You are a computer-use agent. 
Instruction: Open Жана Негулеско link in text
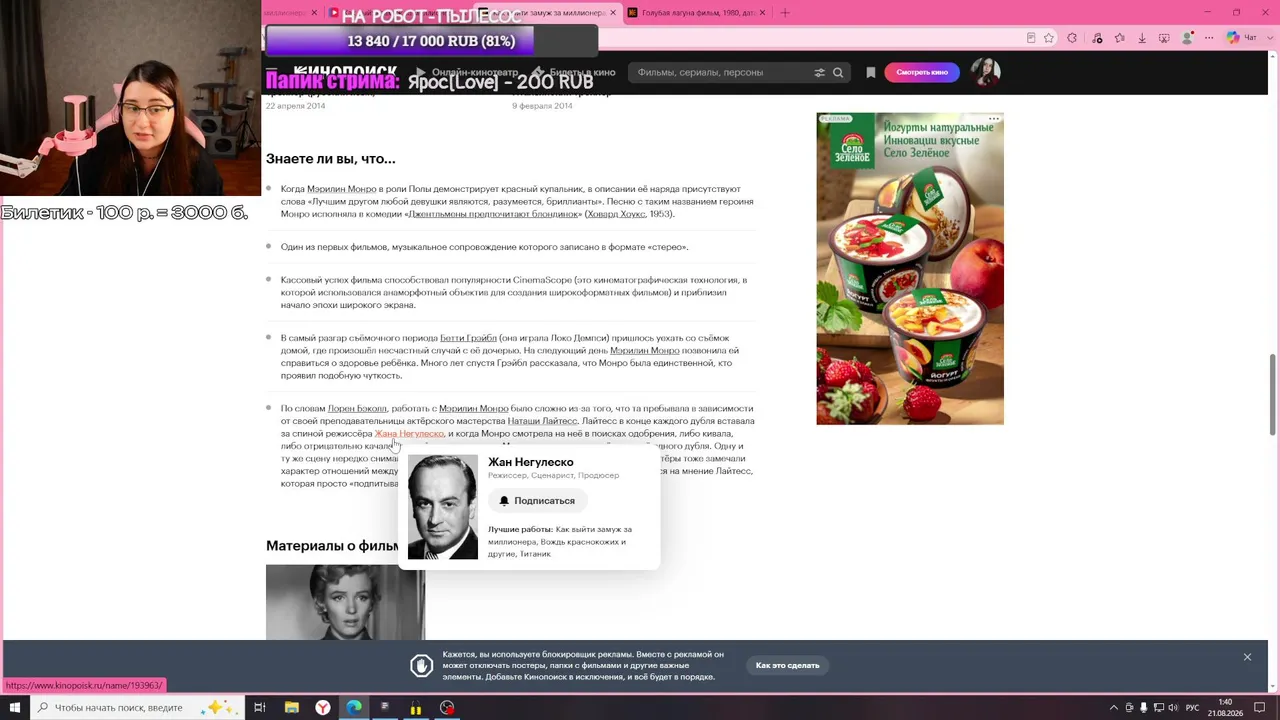coord(409,434)
